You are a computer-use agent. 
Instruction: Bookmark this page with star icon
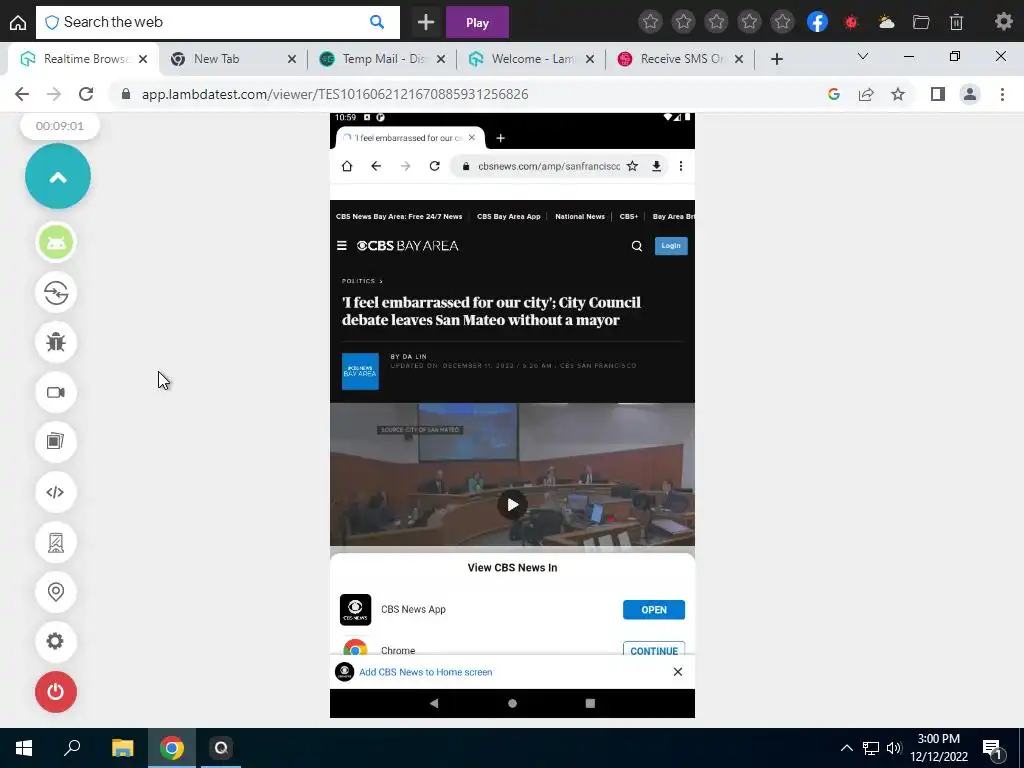898,94
